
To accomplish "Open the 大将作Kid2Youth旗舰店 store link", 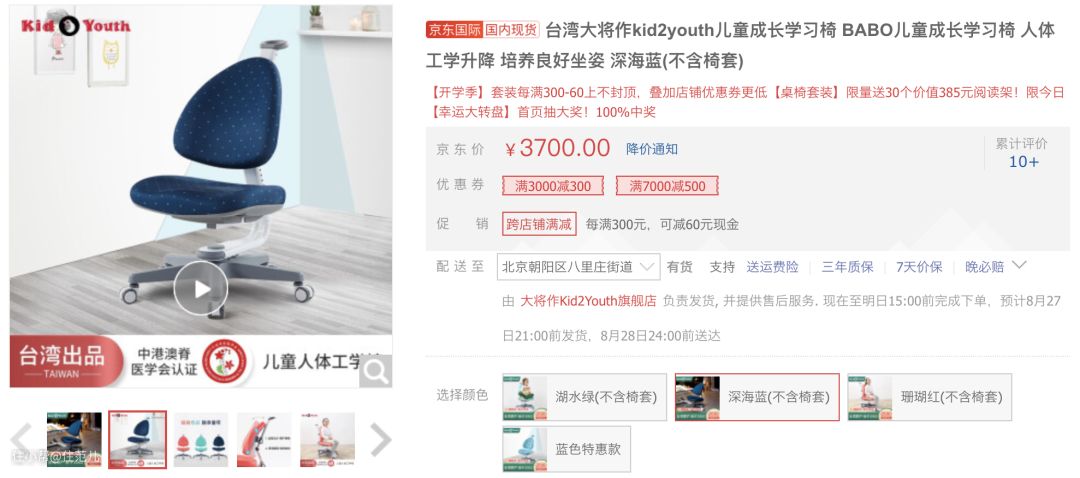I will pyautogui.click(x=588, y=301).
